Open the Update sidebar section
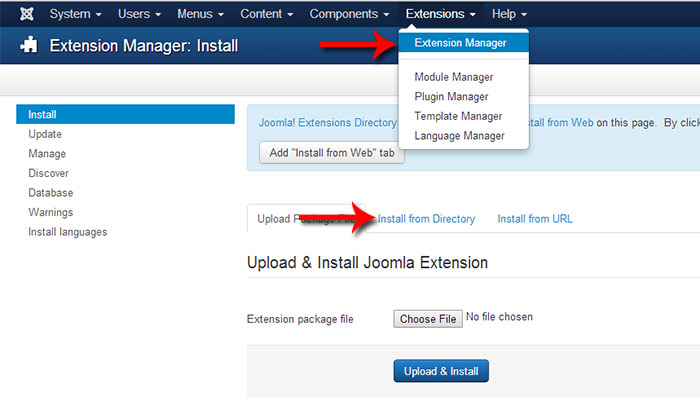700x397 pixels. (45, 134)
